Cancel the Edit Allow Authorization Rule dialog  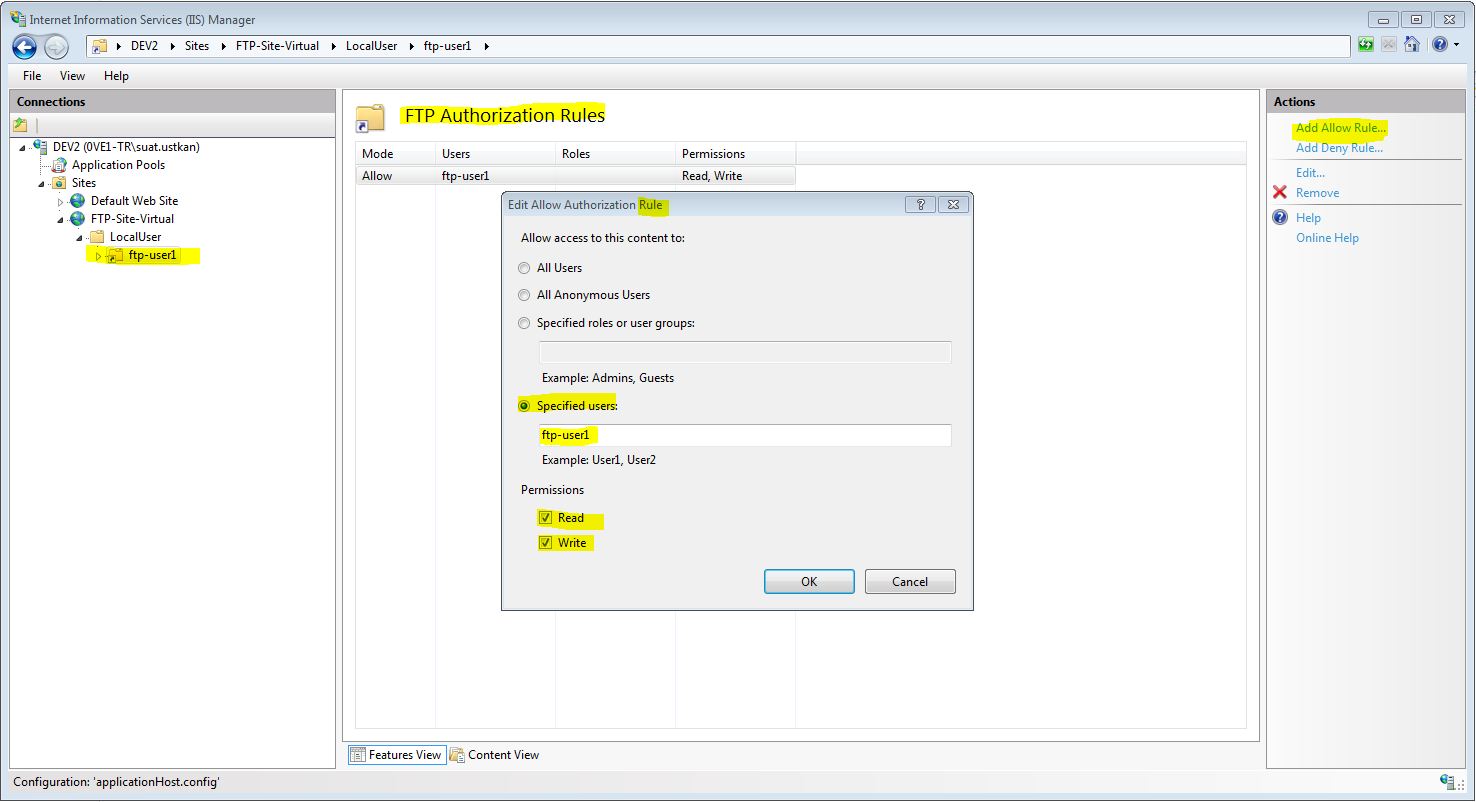click(910, 582)
